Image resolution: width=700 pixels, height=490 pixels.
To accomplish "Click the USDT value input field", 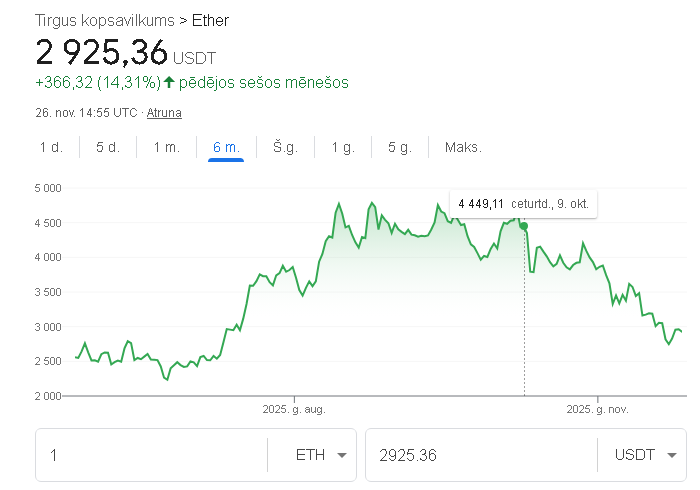I will point(480,455).
